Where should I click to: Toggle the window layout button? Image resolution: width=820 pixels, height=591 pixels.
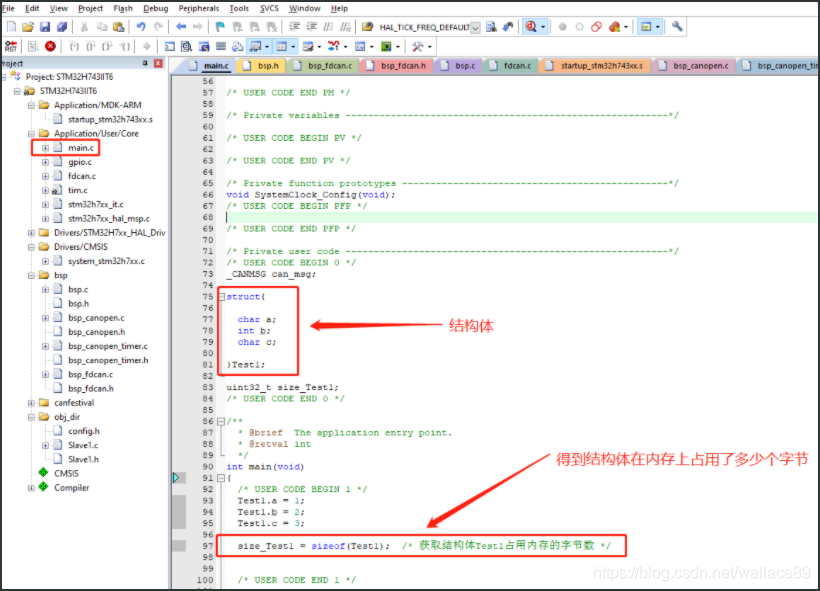point(646,27)
